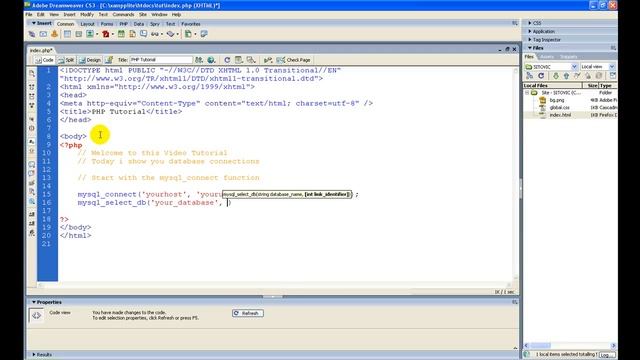
Task: Preview in browser with the globe icon
Action: pyautogui.click(x=211, y=60)
